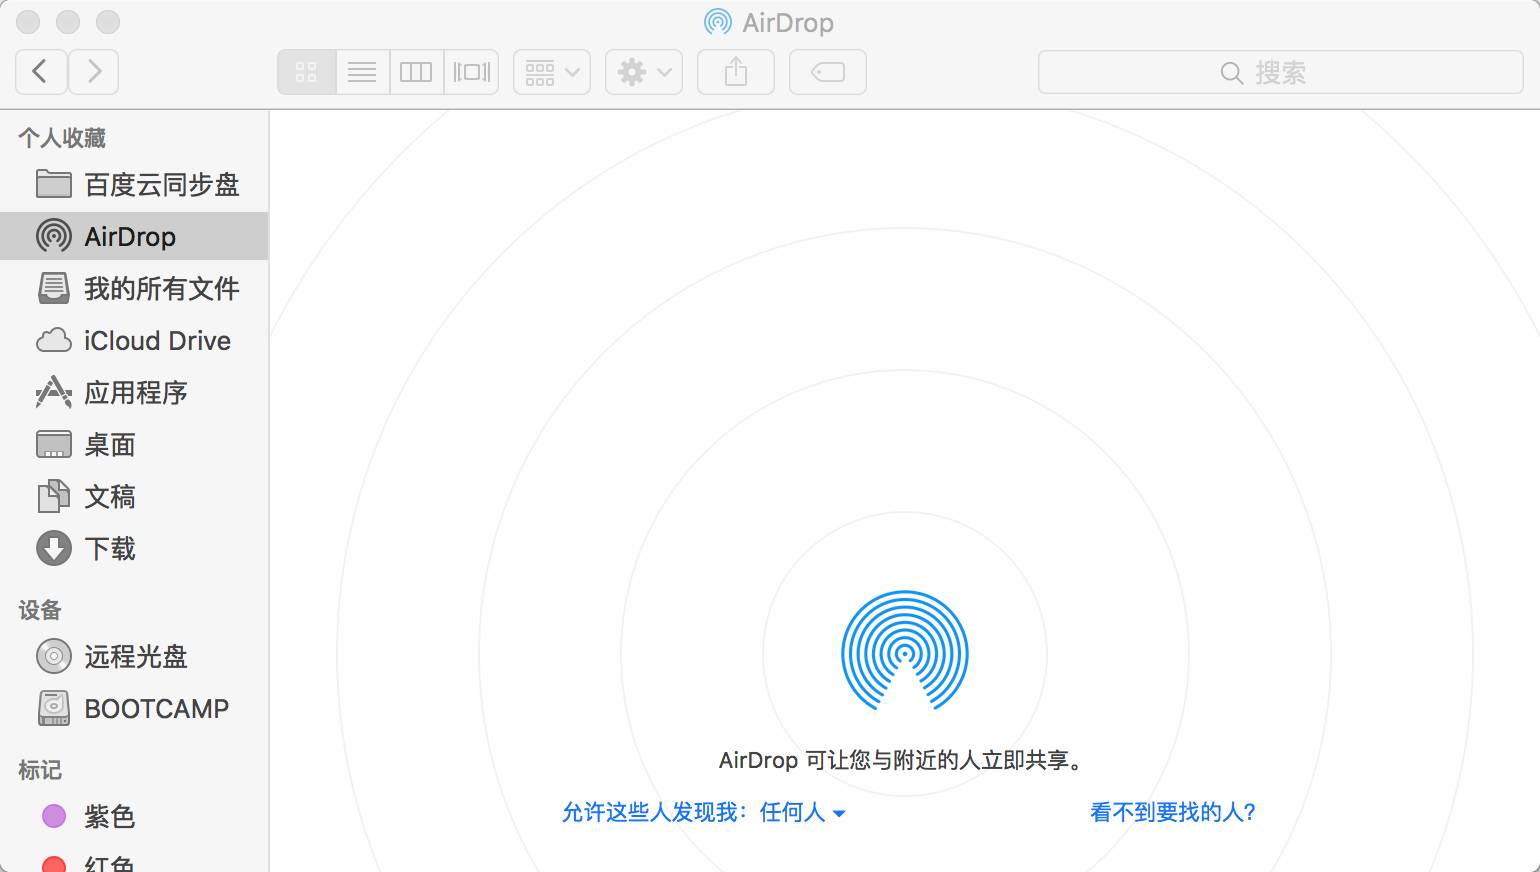Screen dimensions: 1540x872
Task: Click the blue AirDrop radar icon
Action: pyautogui.click(x=904, y=651)
